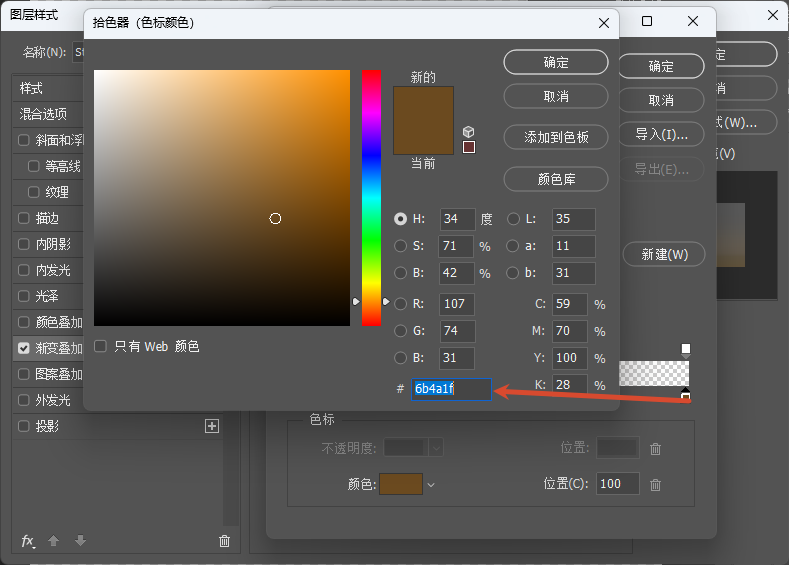789x565 pixels.
Task: Click the 新的 new color preview swatch
Action: [x=423, y=104]
